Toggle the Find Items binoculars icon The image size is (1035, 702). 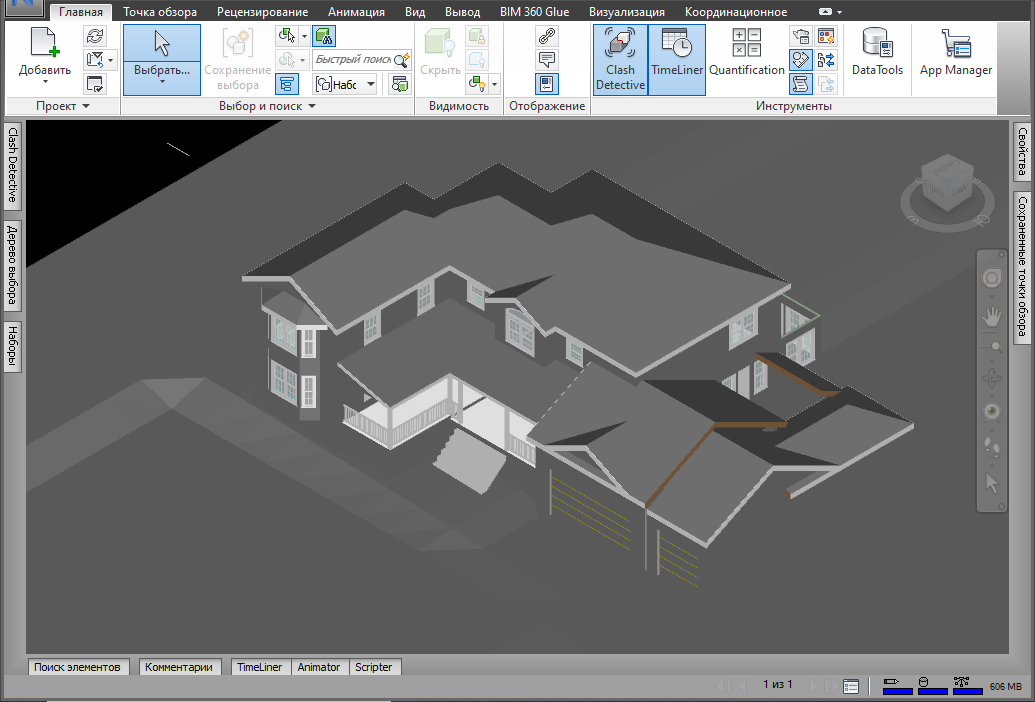[x=324, y=36]
